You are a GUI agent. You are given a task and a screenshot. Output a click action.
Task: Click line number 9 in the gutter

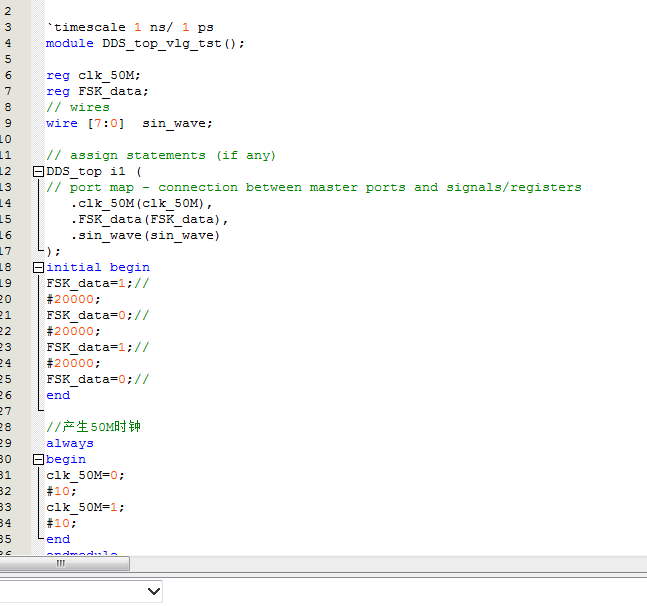(8, 123)
